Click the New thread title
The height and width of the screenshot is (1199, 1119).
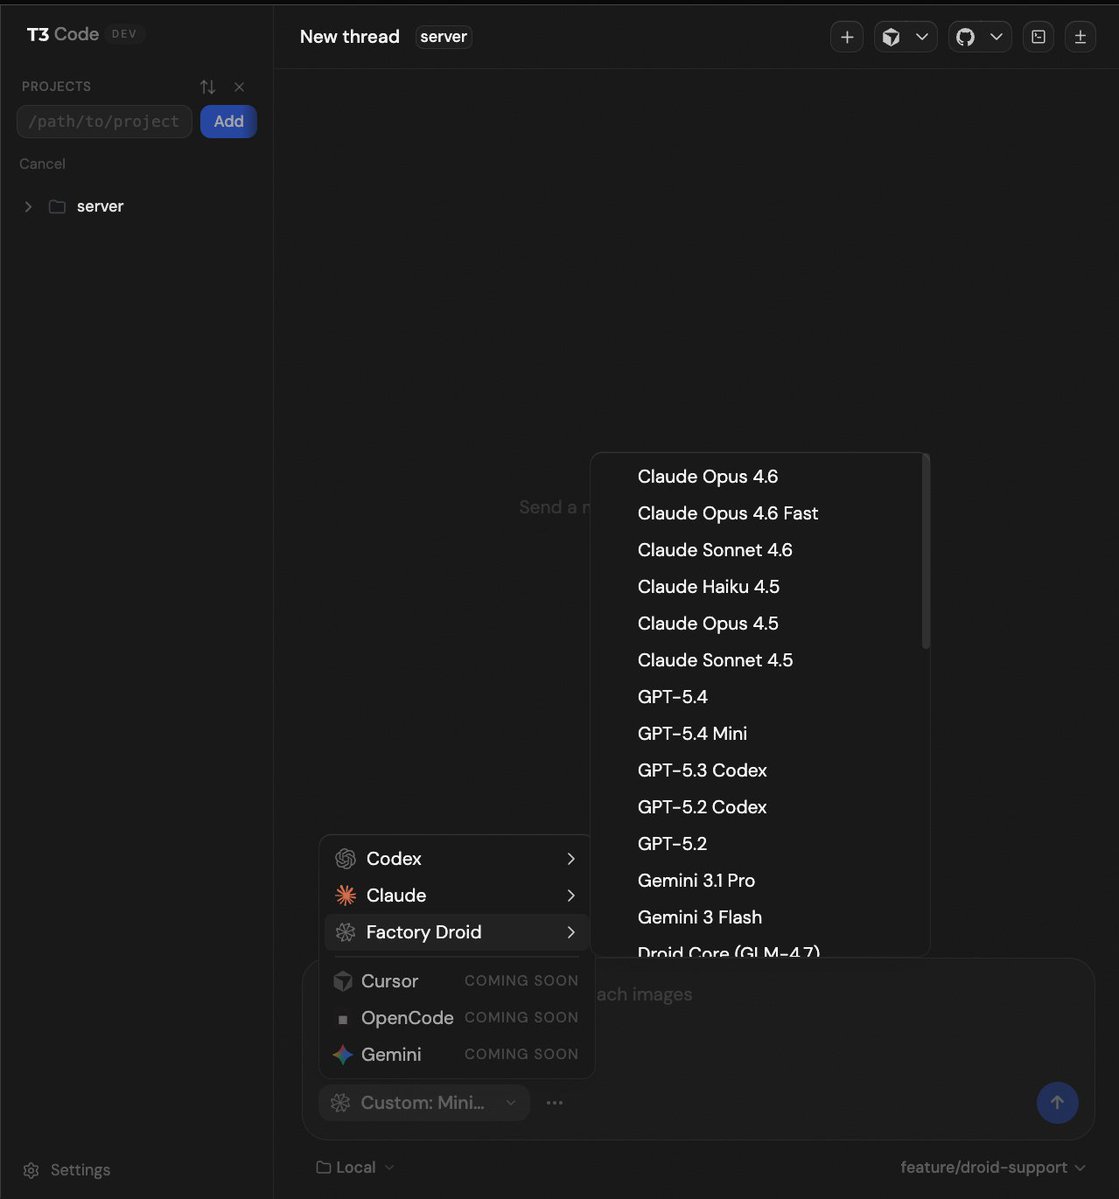coord(350,37)
